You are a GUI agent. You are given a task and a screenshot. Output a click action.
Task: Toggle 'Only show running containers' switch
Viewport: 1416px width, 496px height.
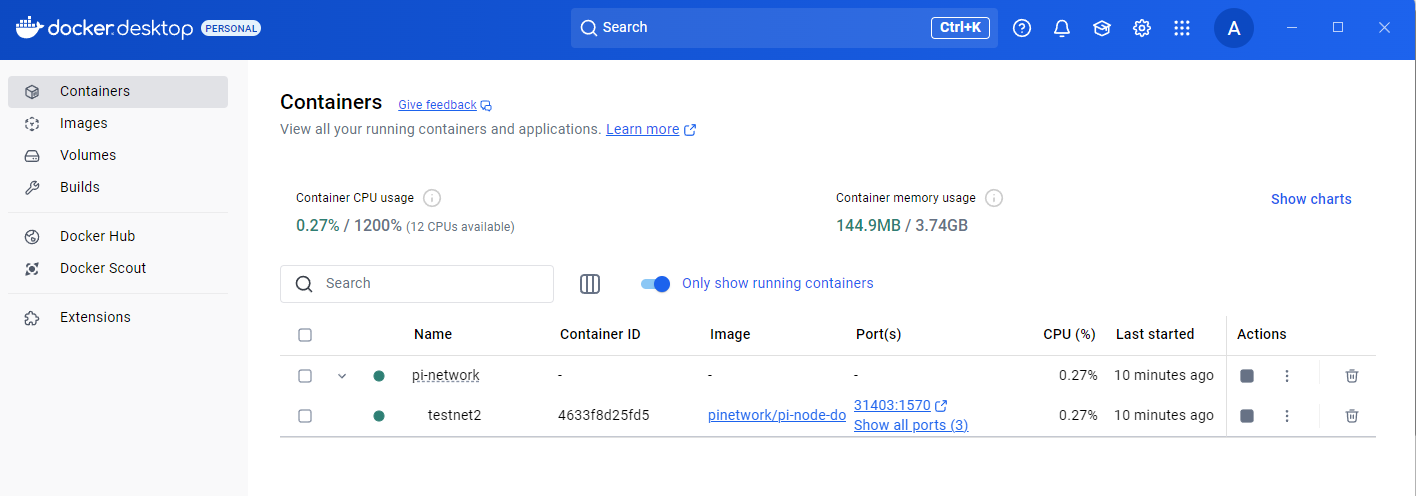coord(655,284)
